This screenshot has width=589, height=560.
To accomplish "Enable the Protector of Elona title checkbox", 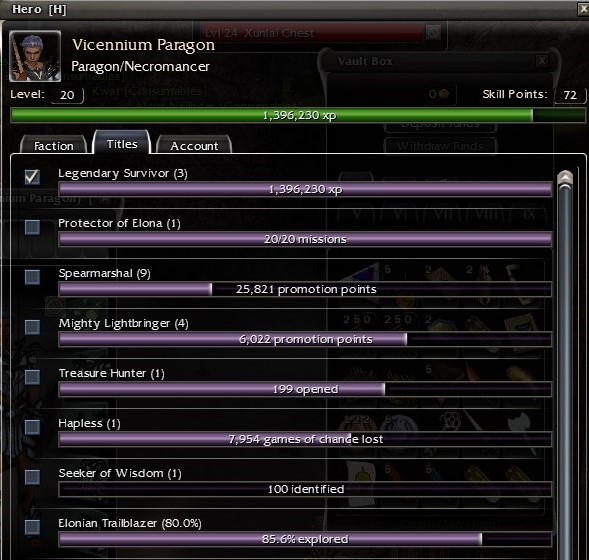I will [x=32, y=227].
